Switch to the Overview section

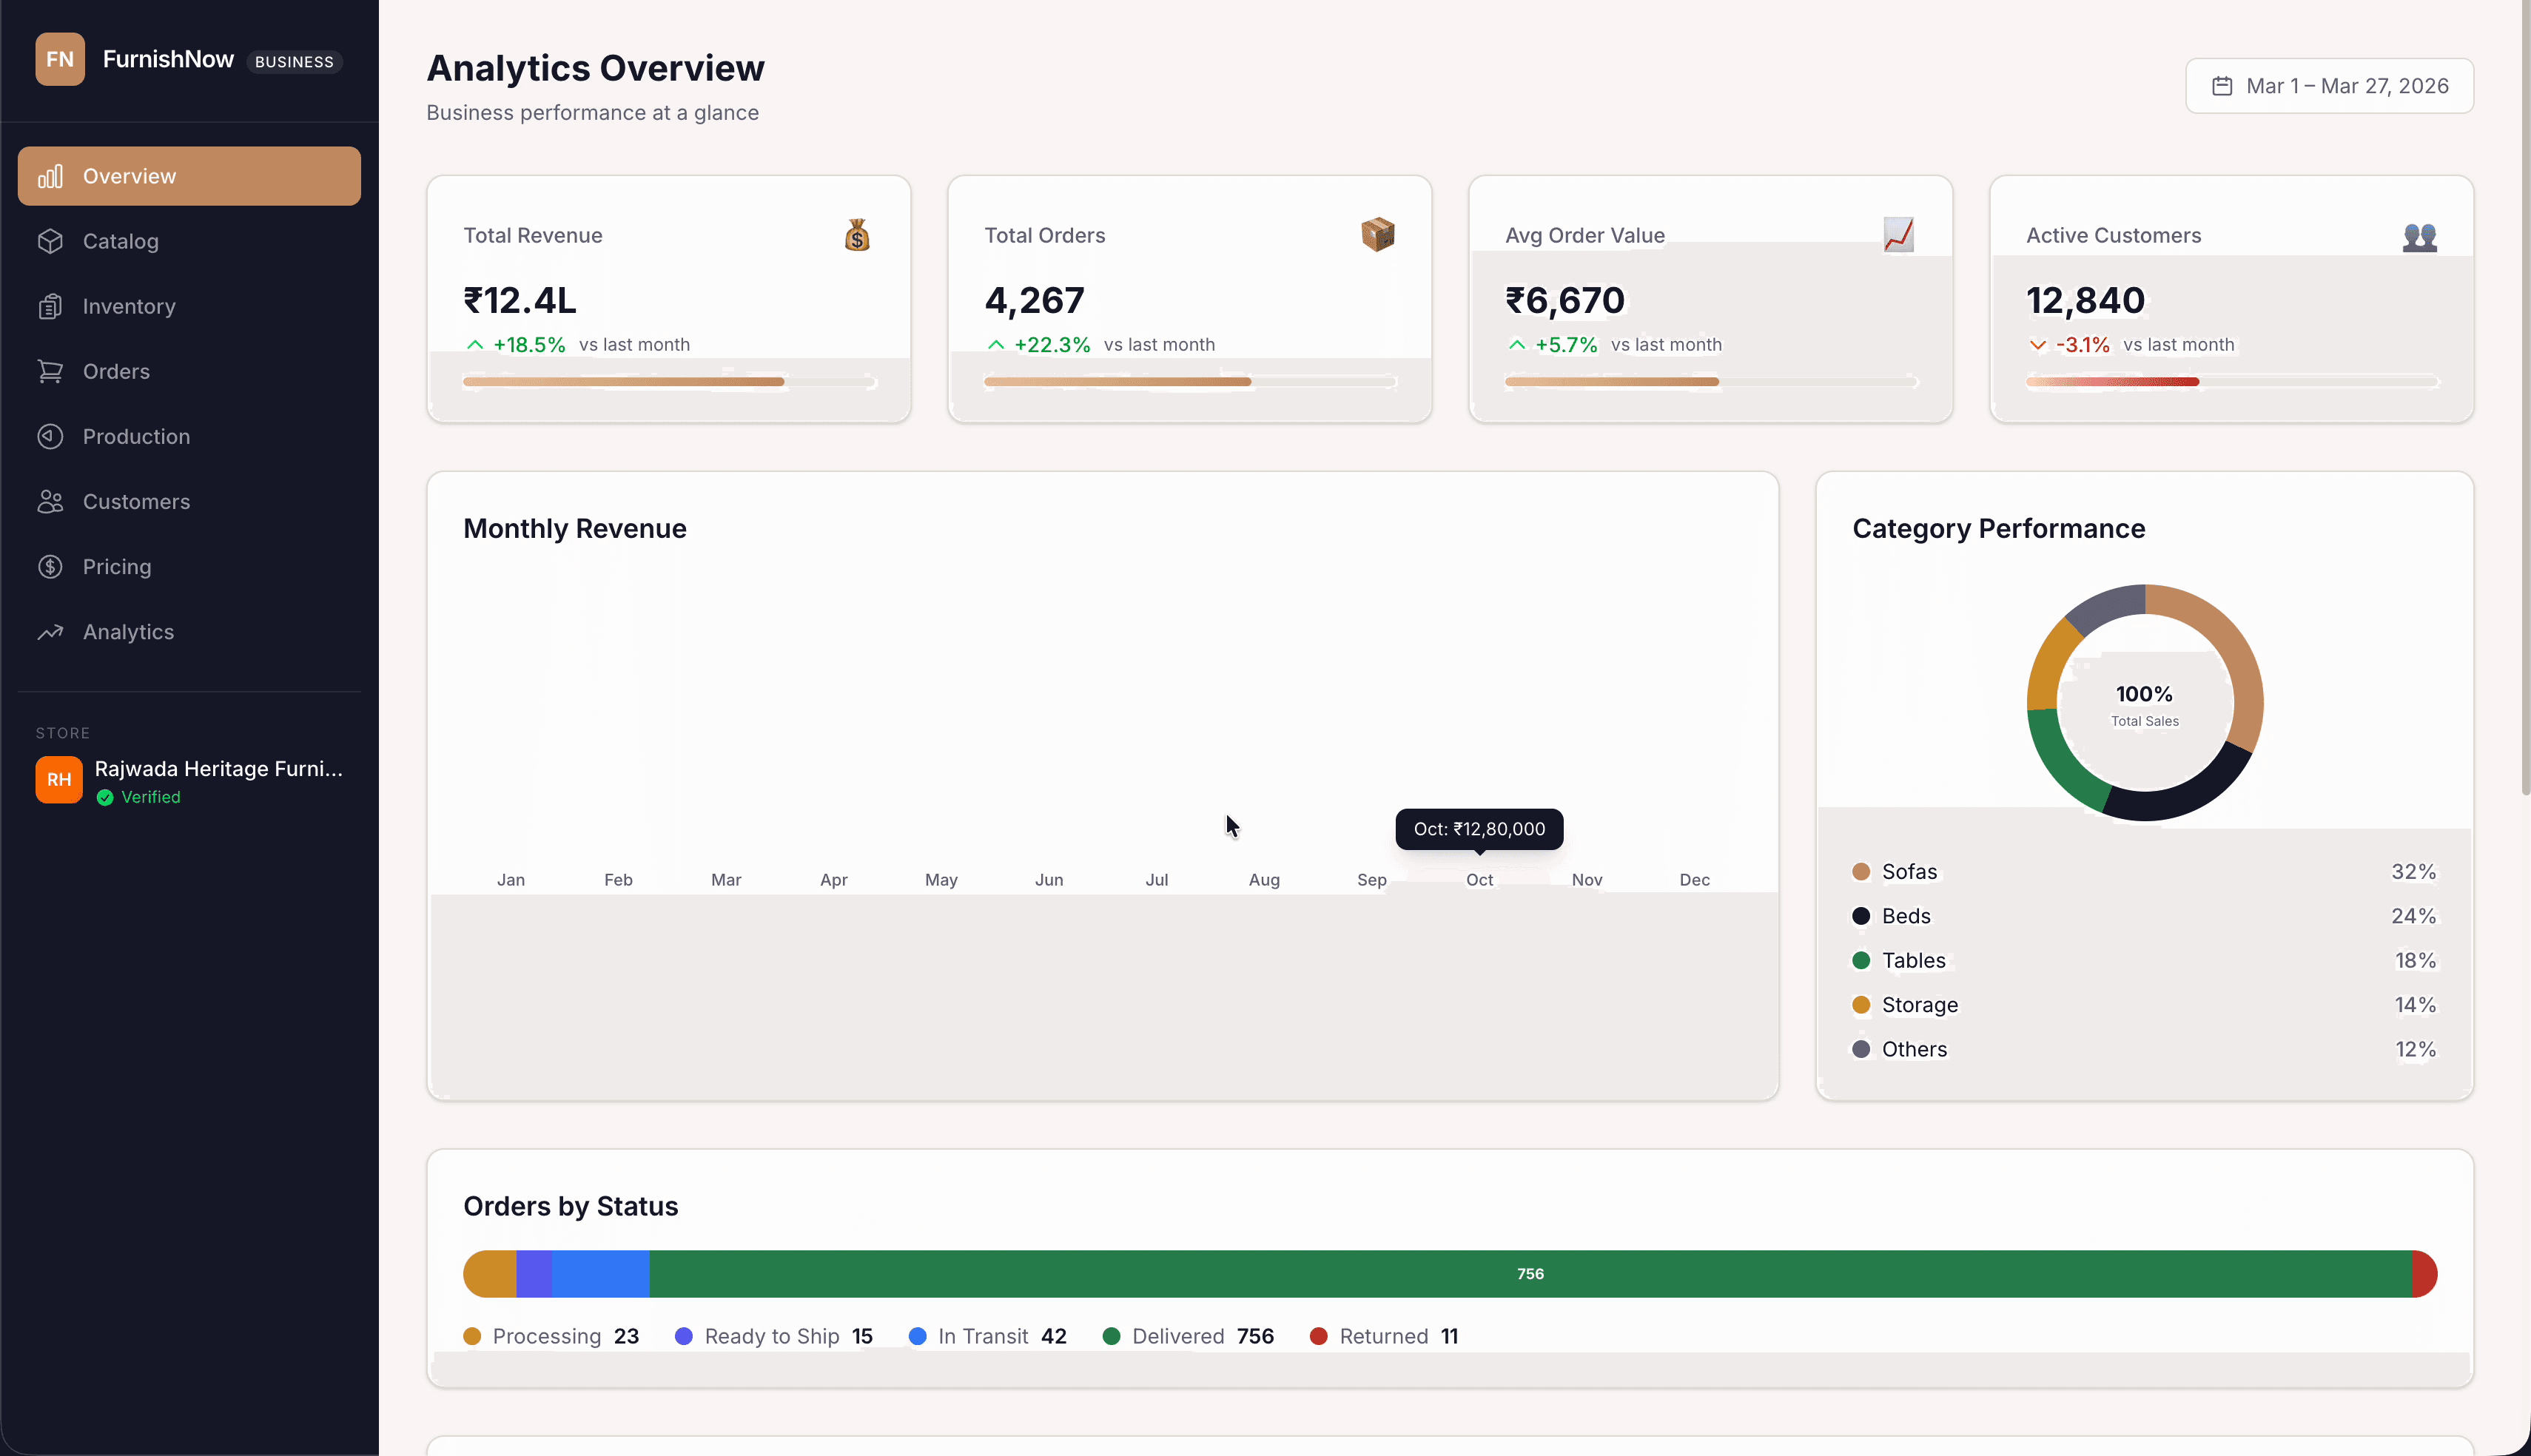pos(128,175)
